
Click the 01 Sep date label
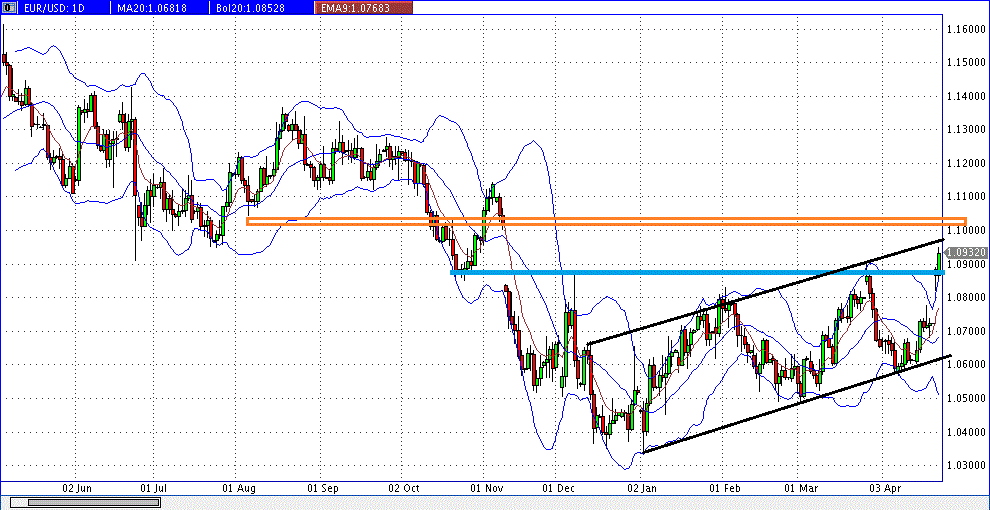(323, 488)
